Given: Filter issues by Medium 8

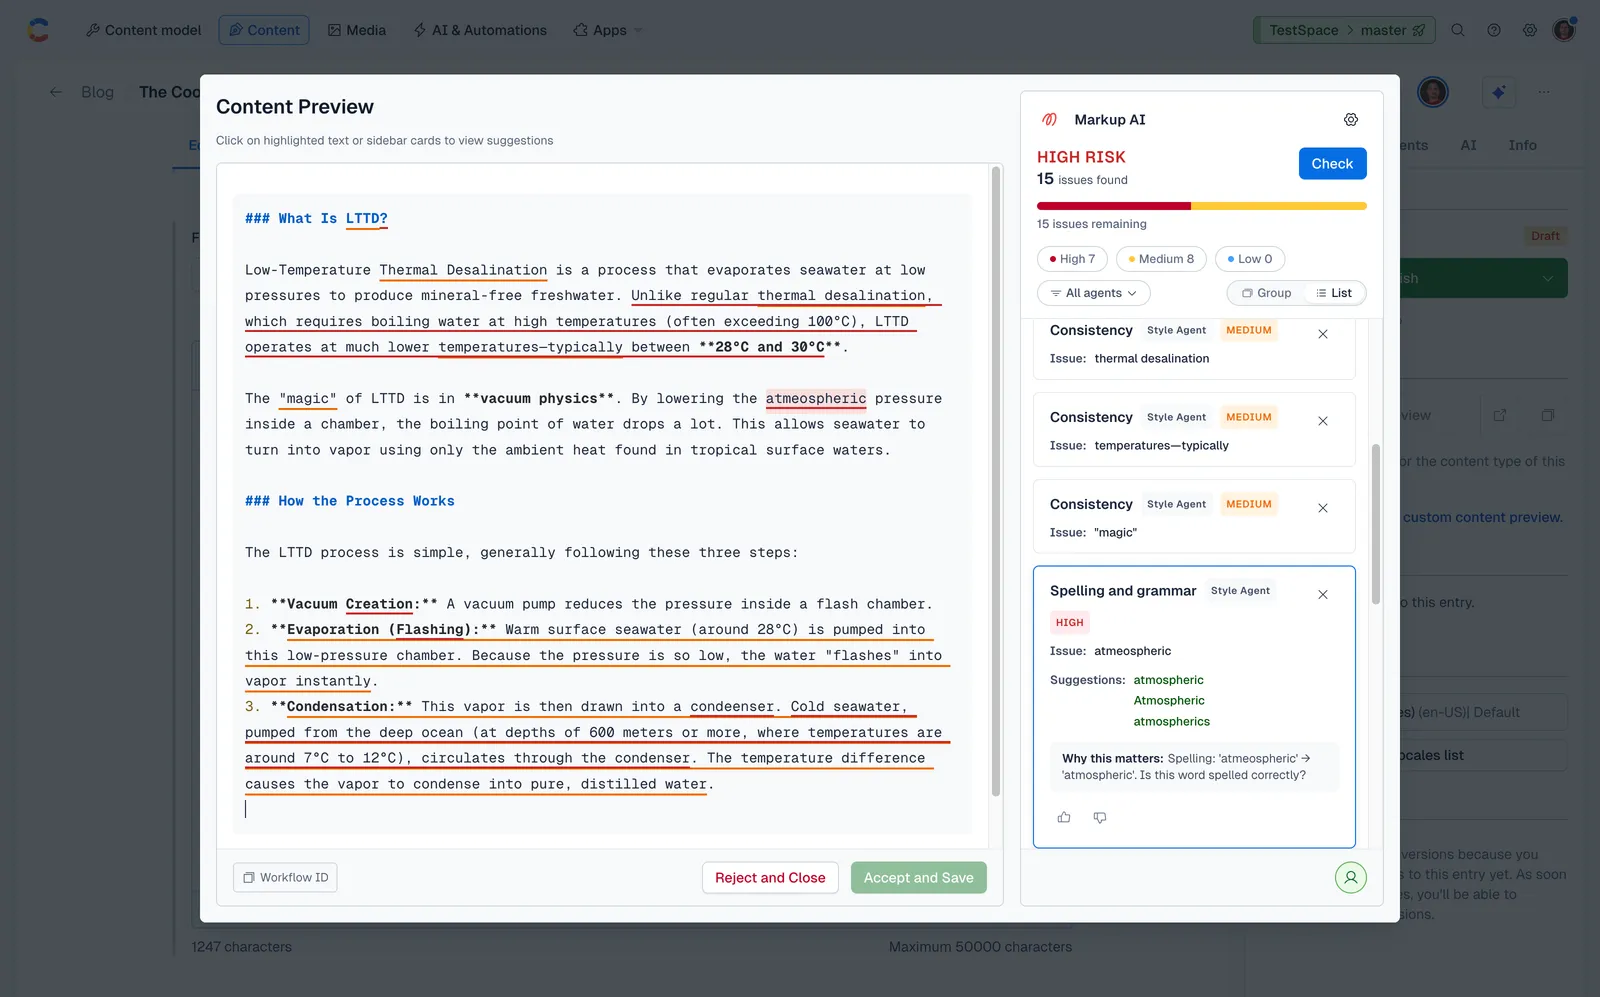Looking at the screenshot, I should click(1161, 259).
